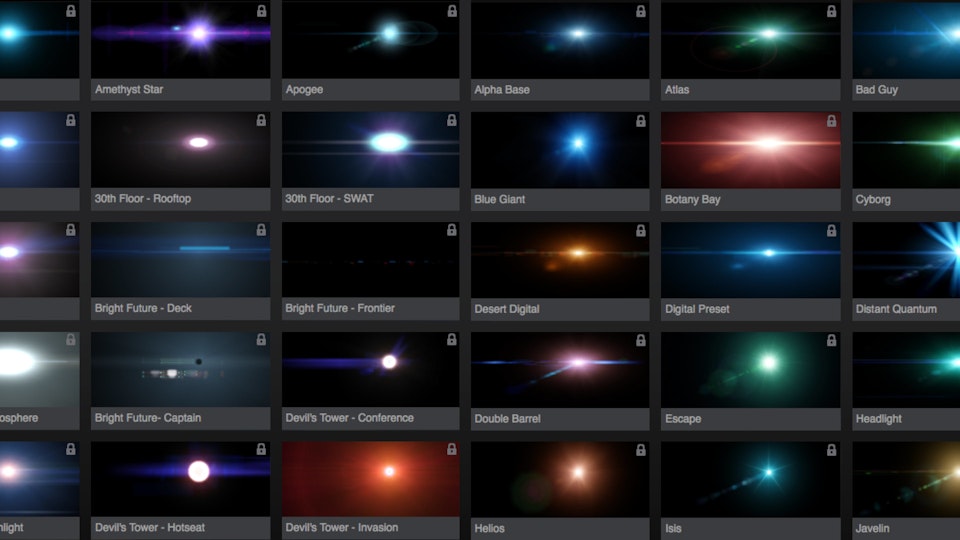Select the 30th Floor - Rooftop flare thumbnail
The height and width of the screenshot is (540, 960).
pos(180,149)
